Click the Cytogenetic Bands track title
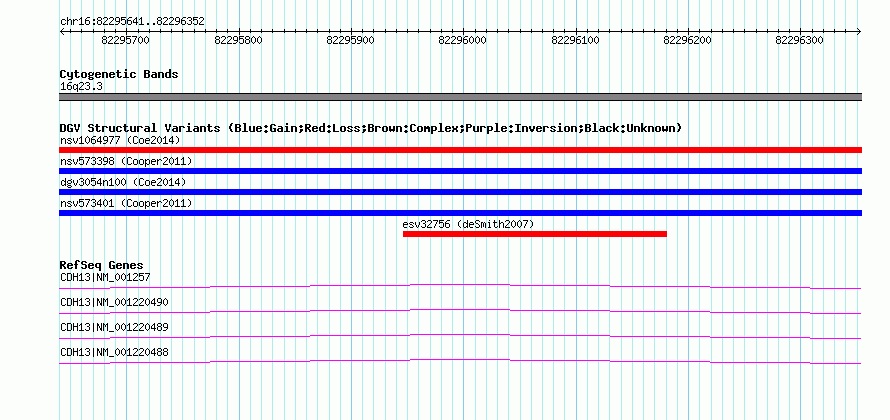 pos(119,74)
